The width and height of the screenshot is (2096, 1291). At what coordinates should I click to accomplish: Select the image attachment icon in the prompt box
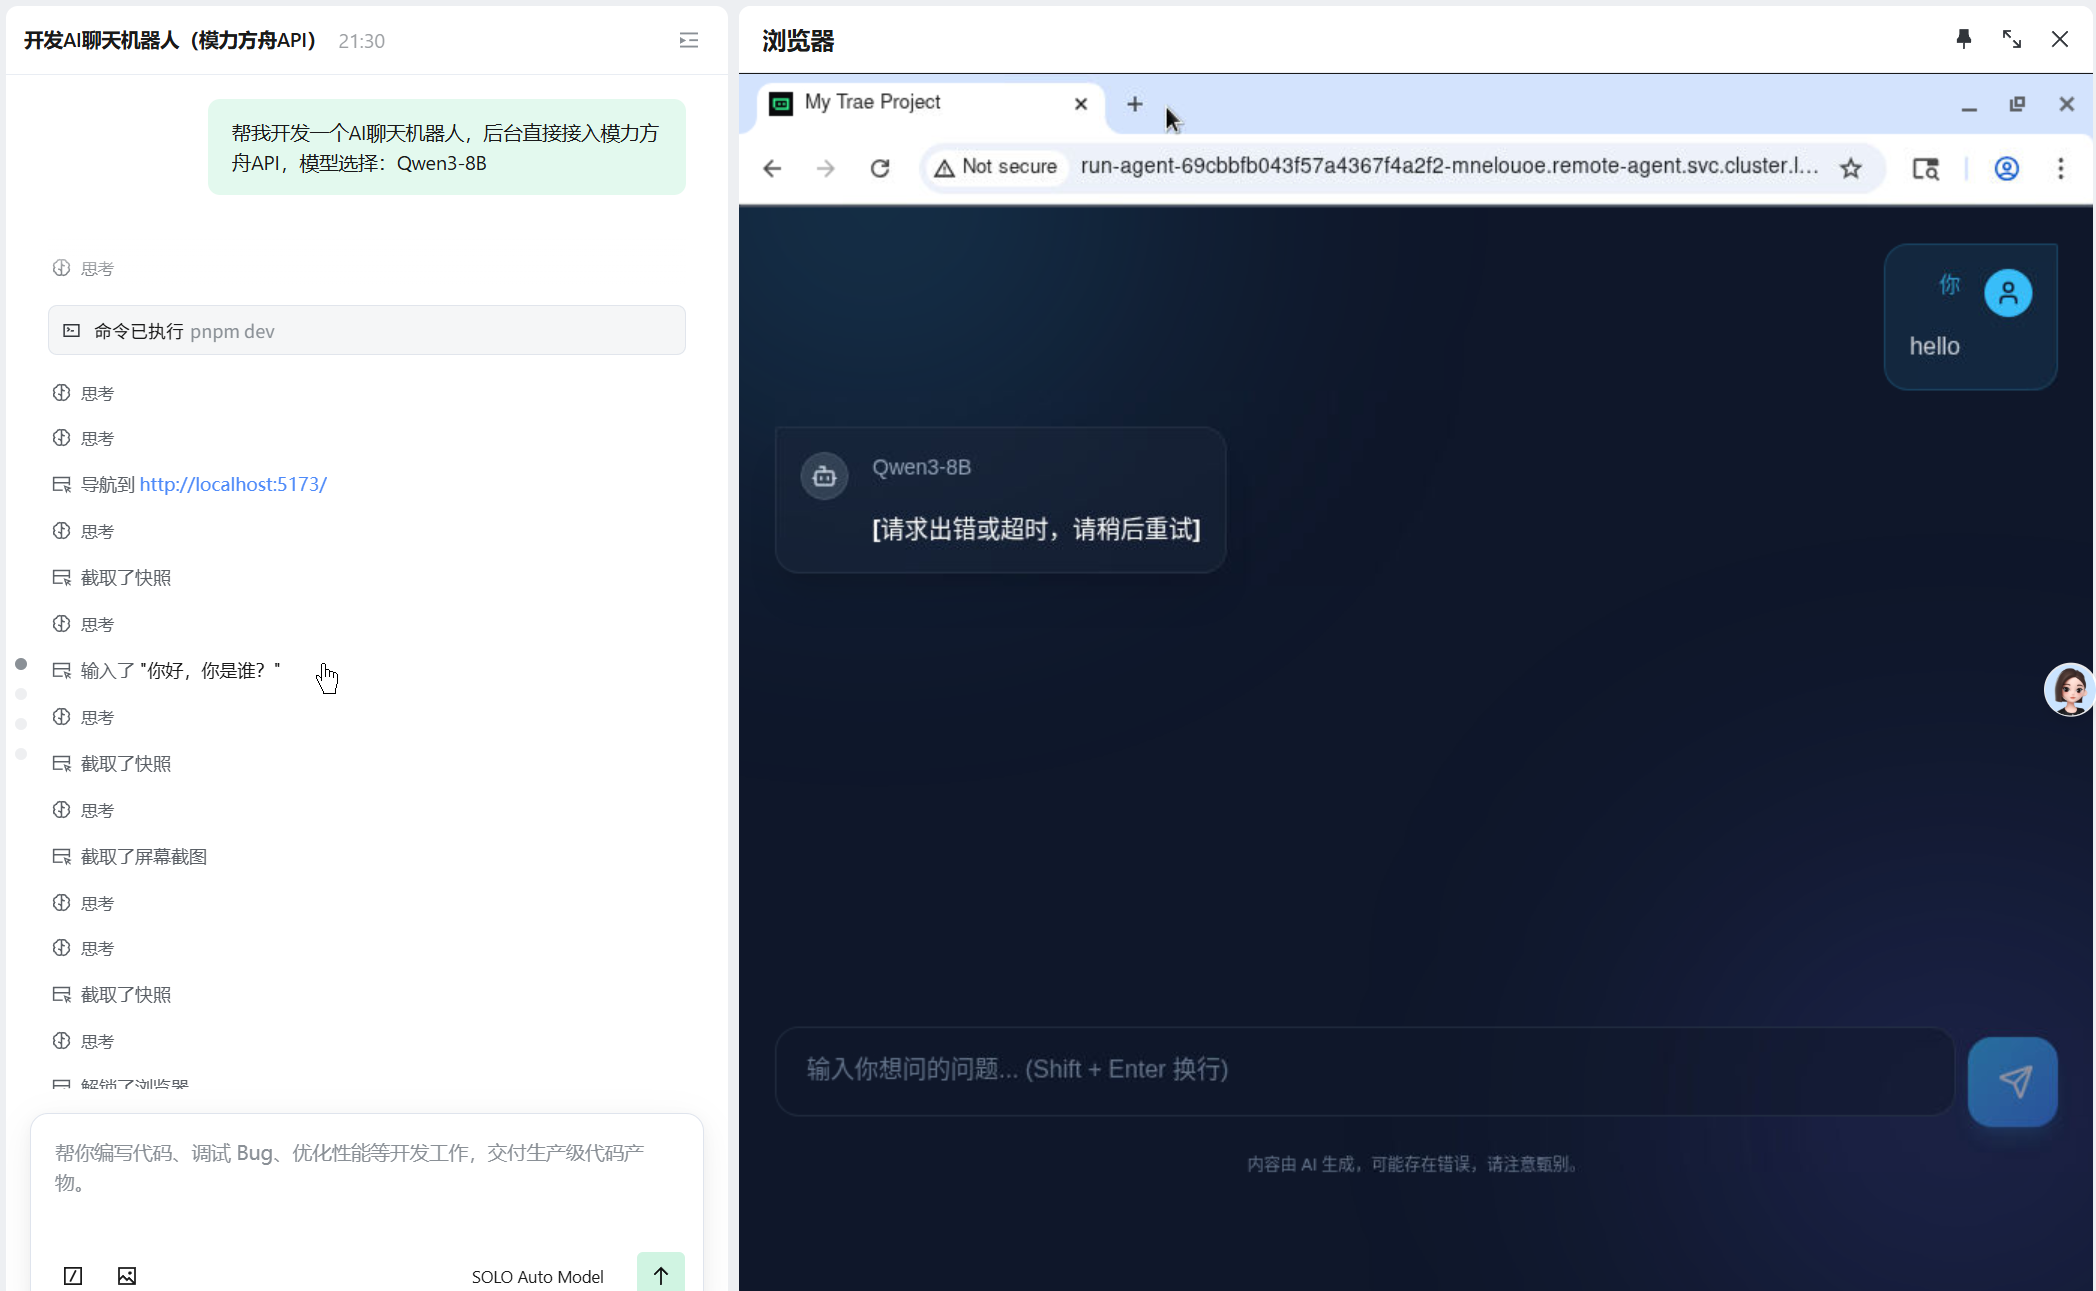(126, 1276)
